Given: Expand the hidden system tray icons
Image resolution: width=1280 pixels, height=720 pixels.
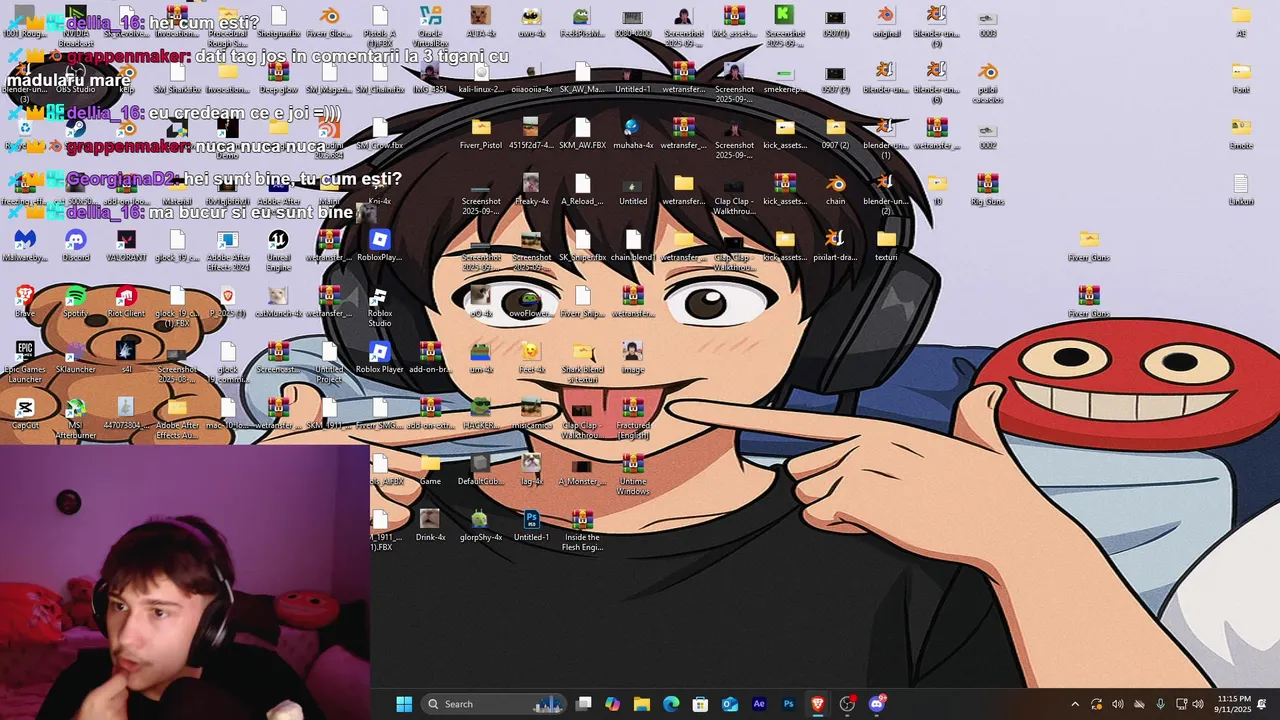Looking at the screenshot, I should [1075, 704].
